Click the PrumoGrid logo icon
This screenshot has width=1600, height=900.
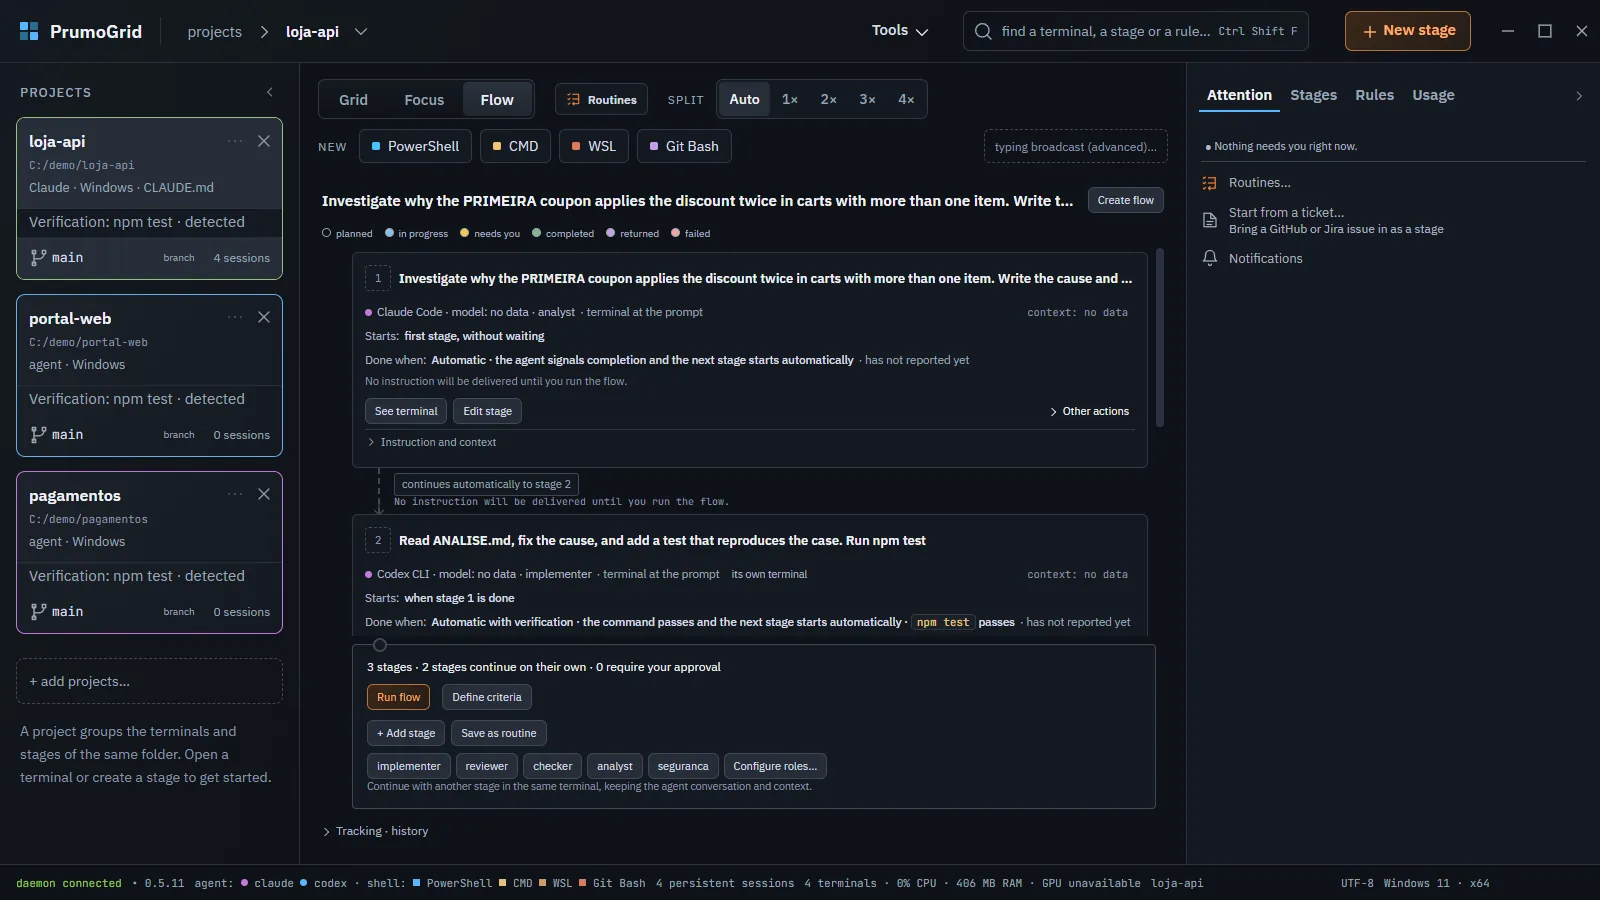pyautogui.click(x=29, y=31)
